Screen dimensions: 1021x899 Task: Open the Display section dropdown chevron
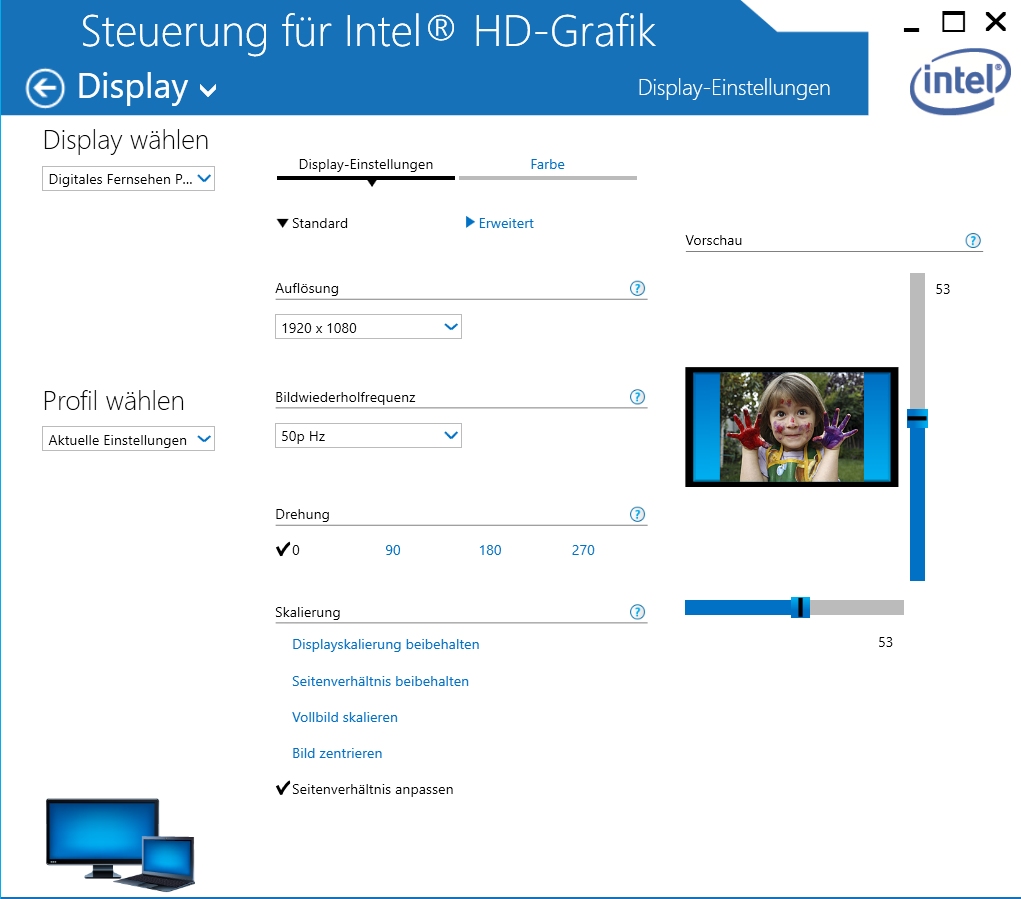pyautogui.click(x=208, y=90)
